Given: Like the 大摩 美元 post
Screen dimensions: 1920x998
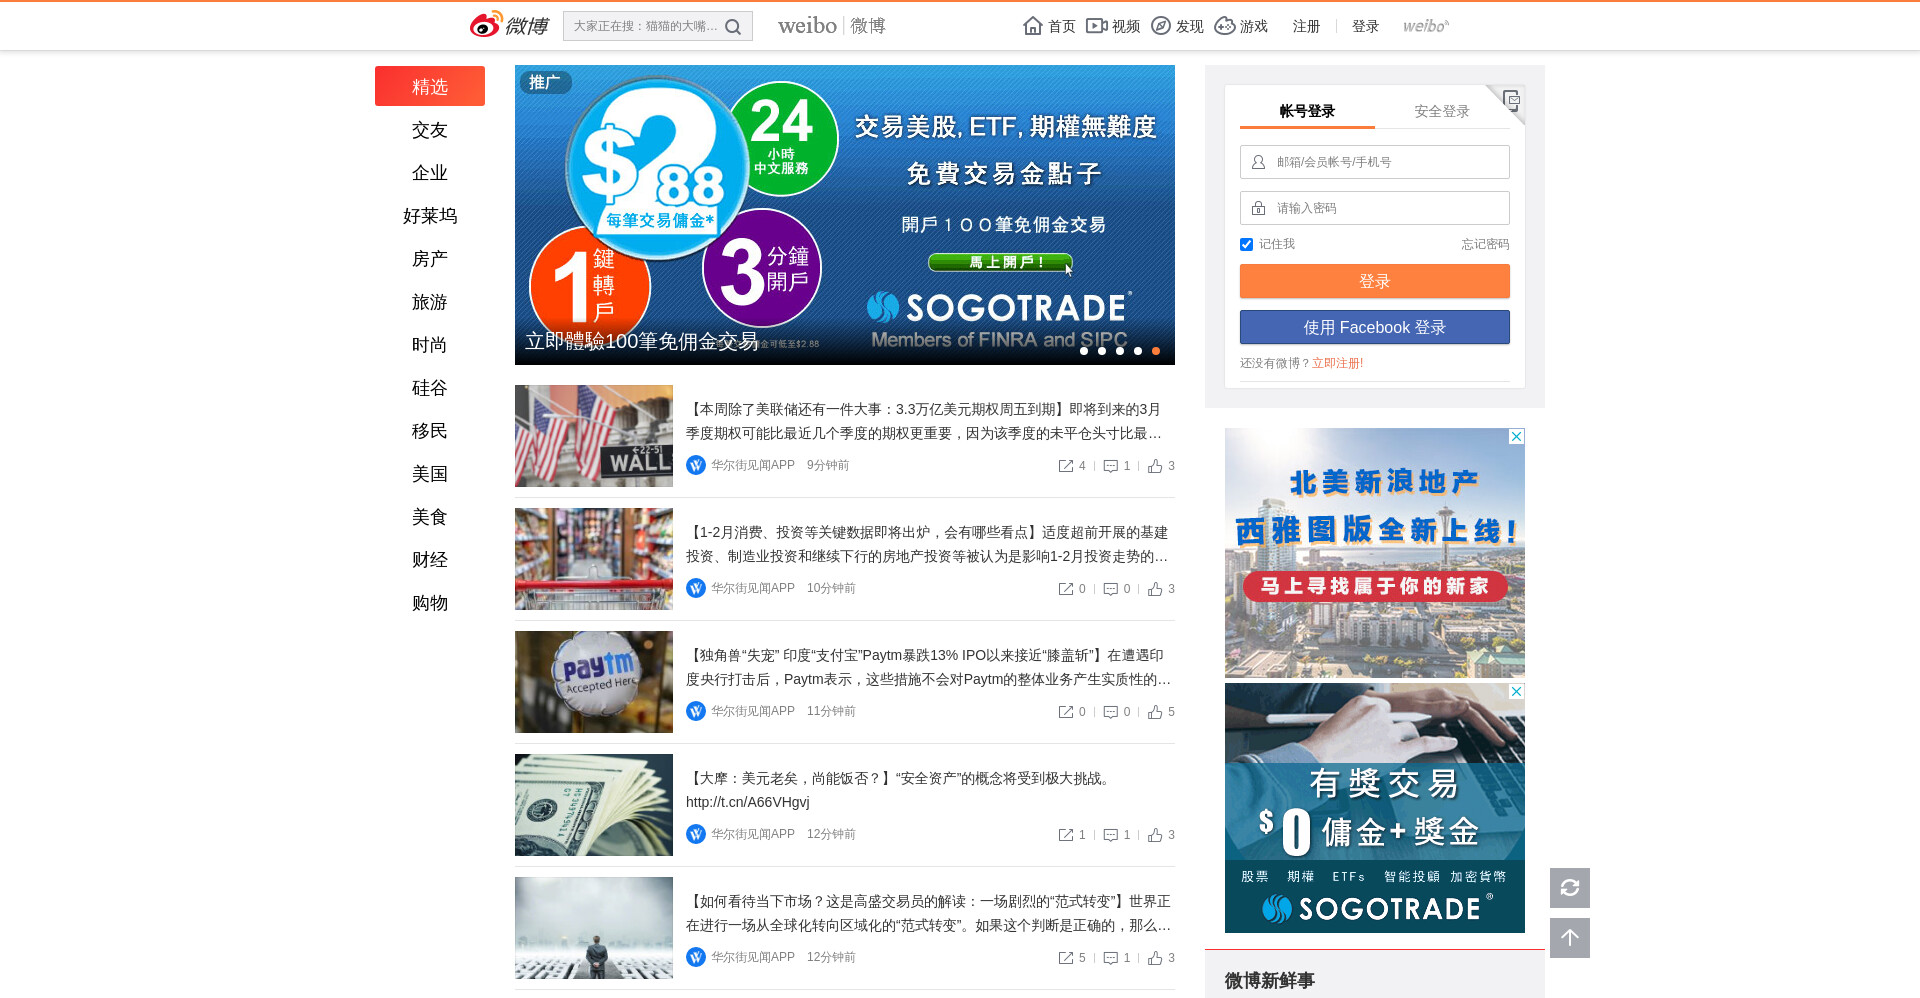Looking at the screenshot, I should coord(1155,835).
